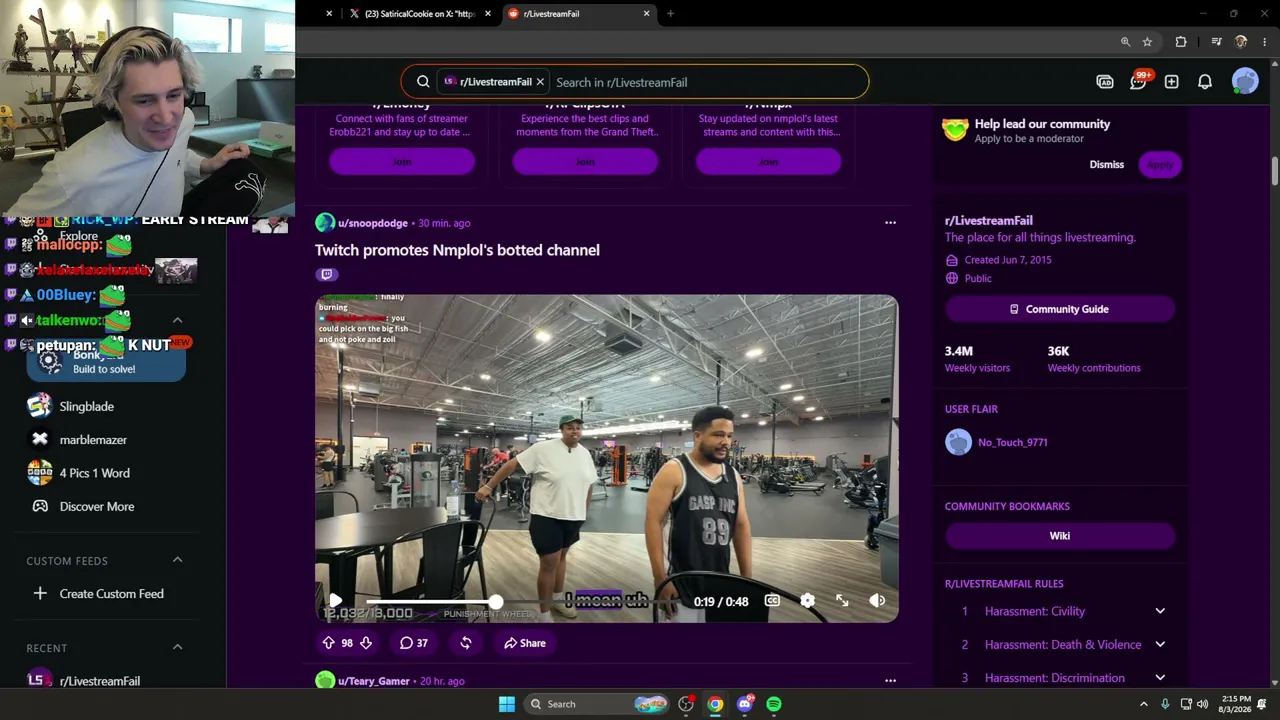1280x720 pixels.
Task: Open u/Teary_Gamer profile link
Action: click(x=374, y=681)
